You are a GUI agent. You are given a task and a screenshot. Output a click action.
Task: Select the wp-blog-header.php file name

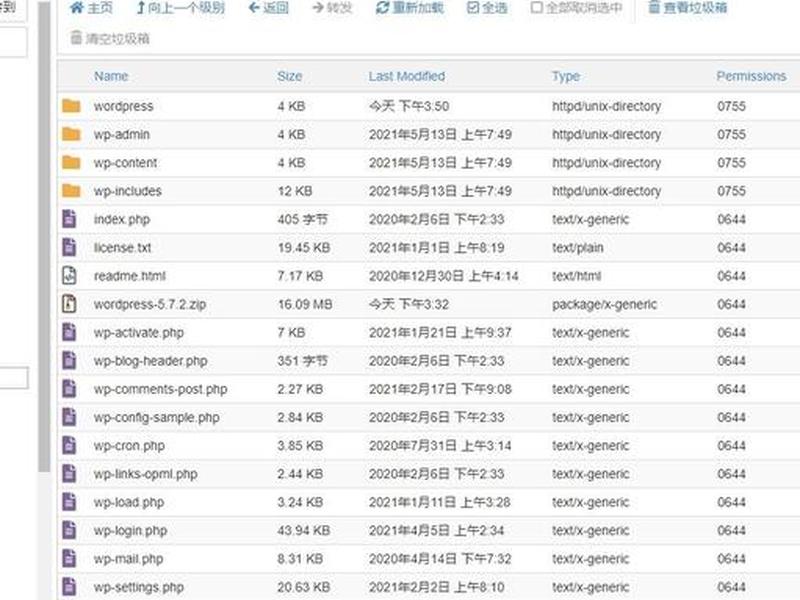coord(151,361)
